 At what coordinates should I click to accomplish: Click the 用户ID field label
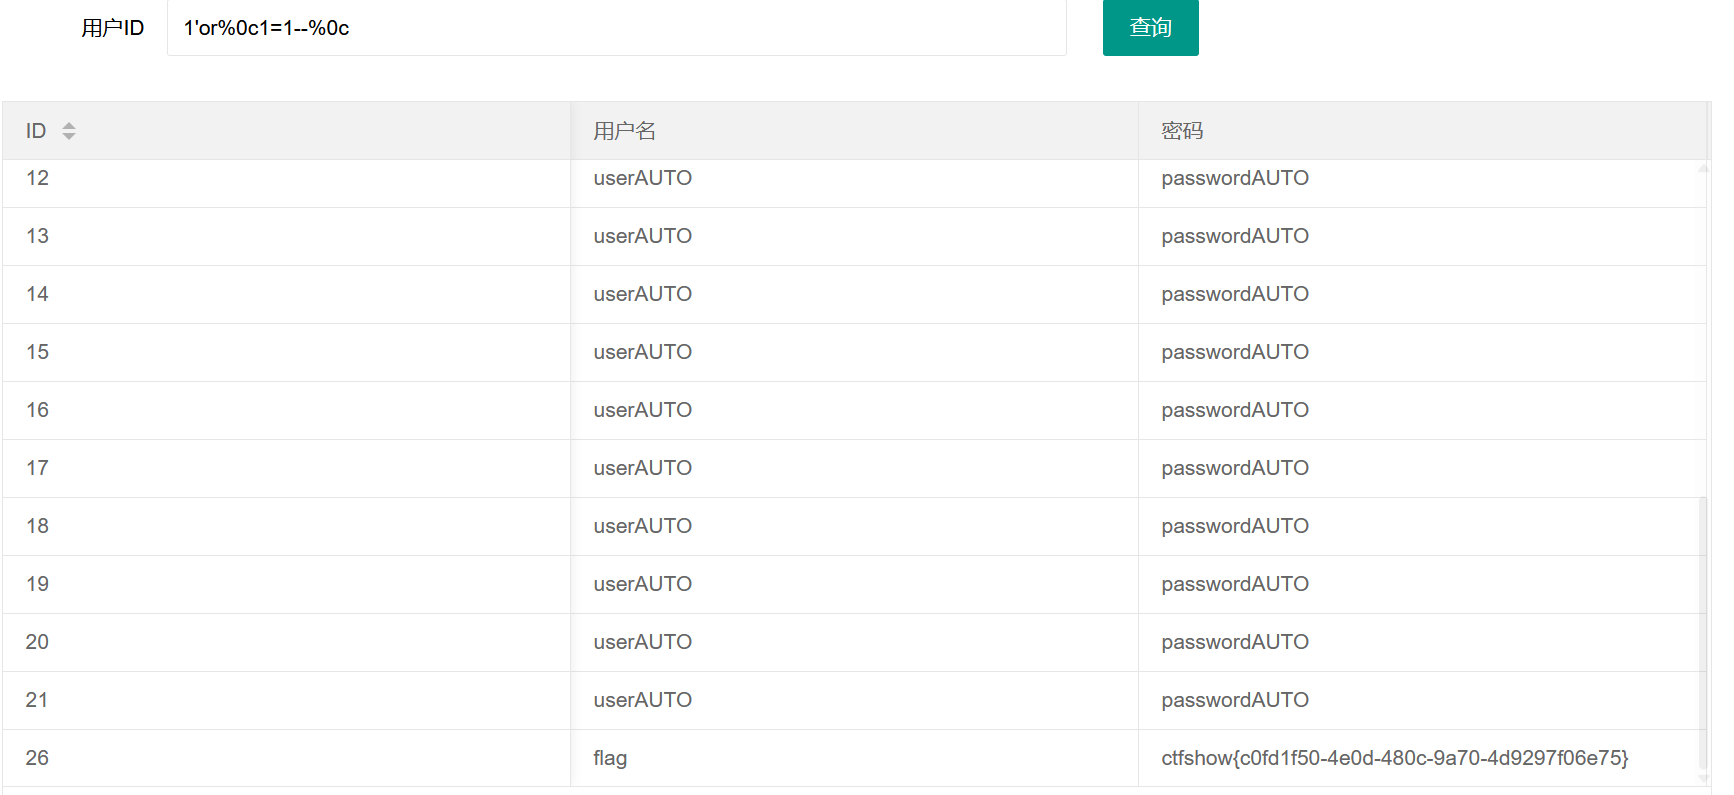[x=112, y=28]
